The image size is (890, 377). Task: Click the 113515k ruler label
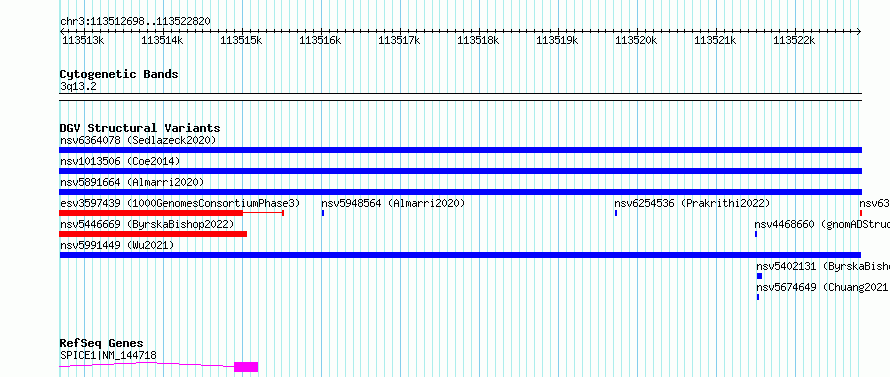click(241, 40)
